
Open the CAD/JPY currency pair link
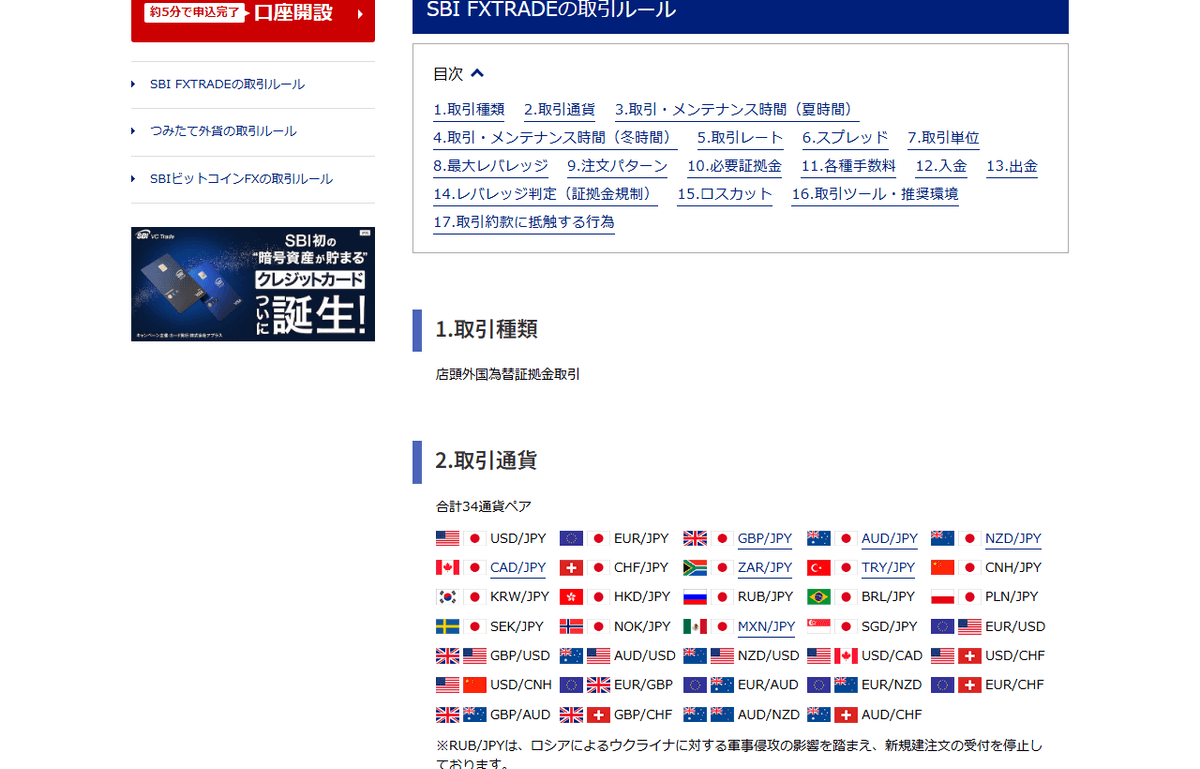(x=518, y=567)
